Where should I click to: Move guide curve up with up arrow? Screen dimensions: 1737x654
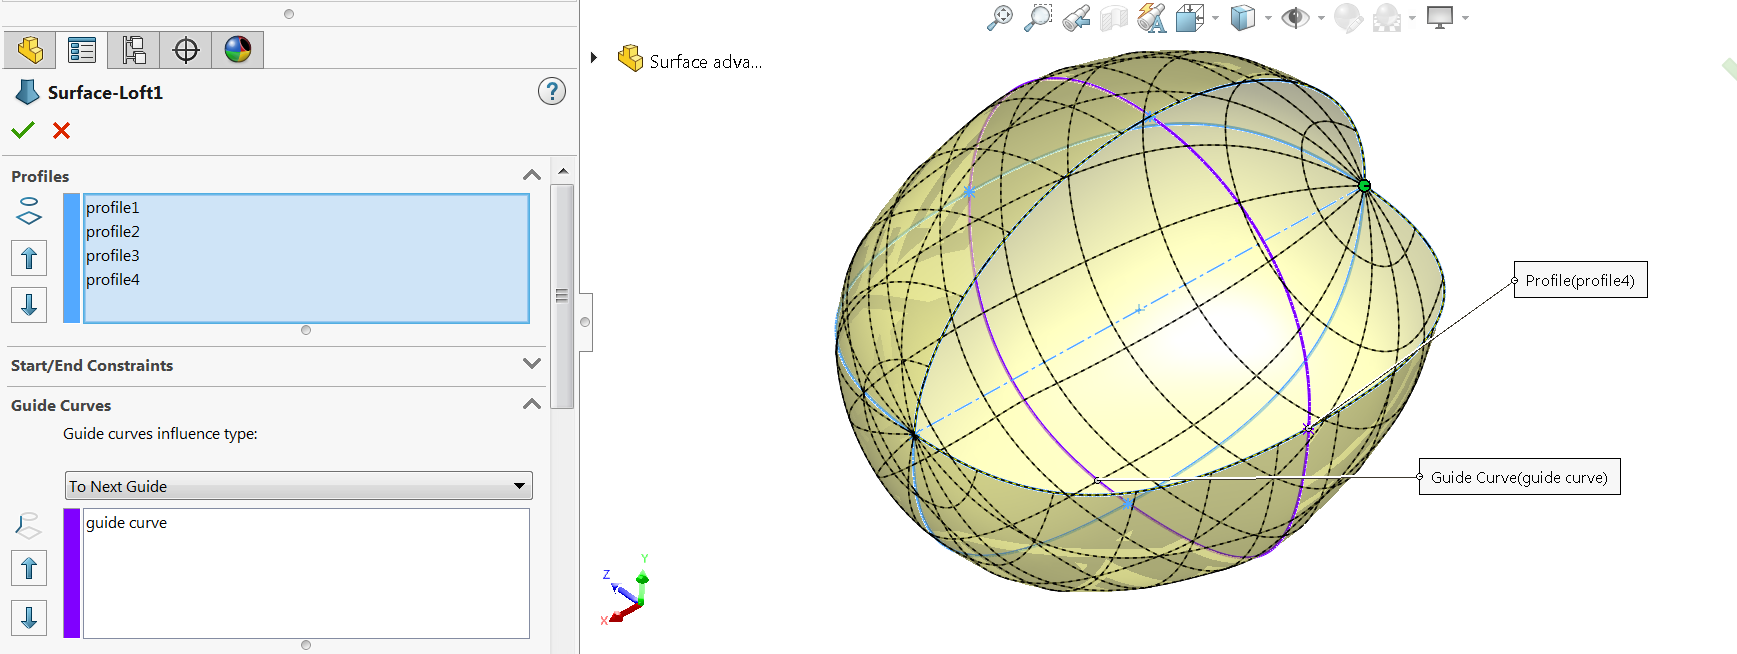29,569
